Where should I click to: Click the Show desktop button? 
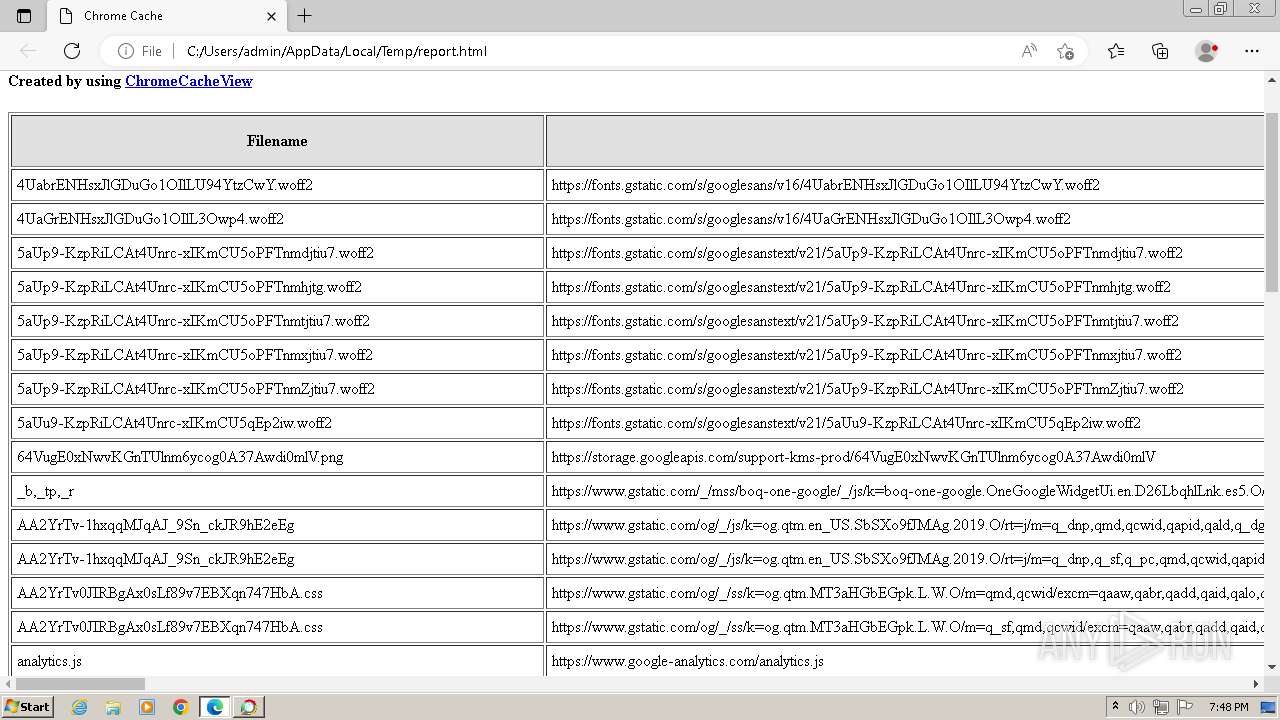(x=1270, y=707)
